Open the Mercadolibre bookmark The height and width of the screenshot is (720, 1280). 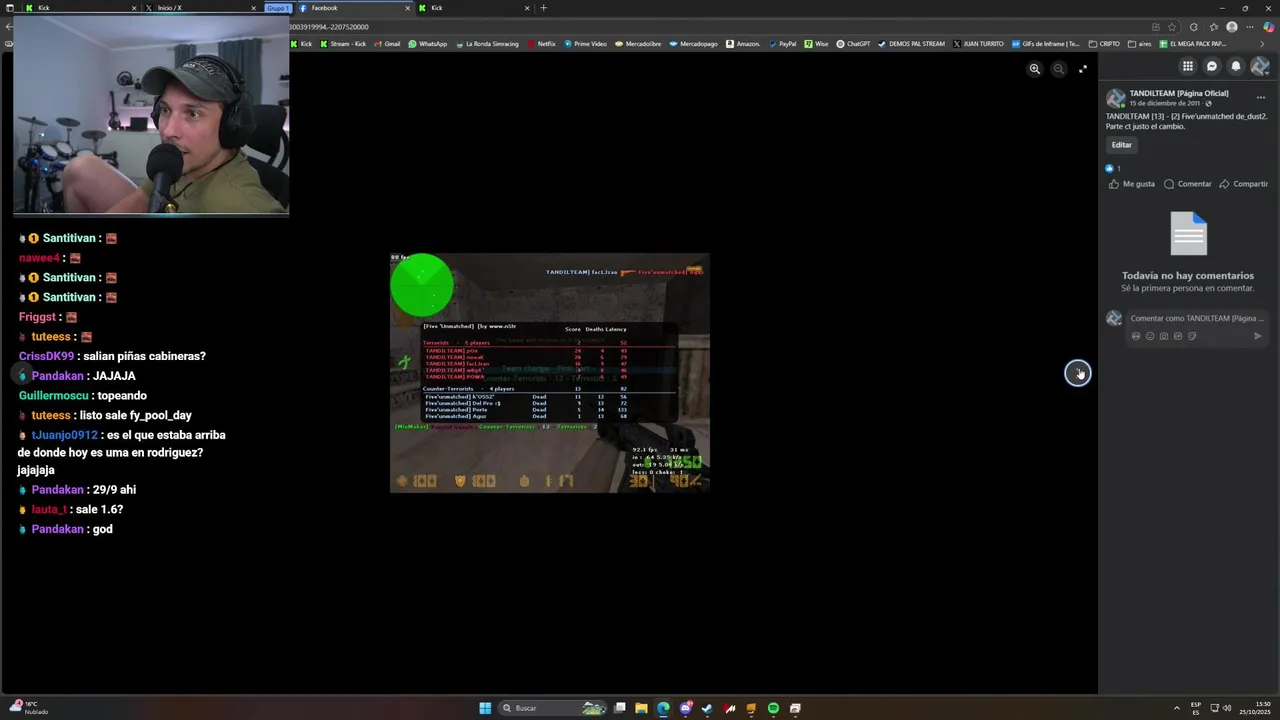click(638, 44)
